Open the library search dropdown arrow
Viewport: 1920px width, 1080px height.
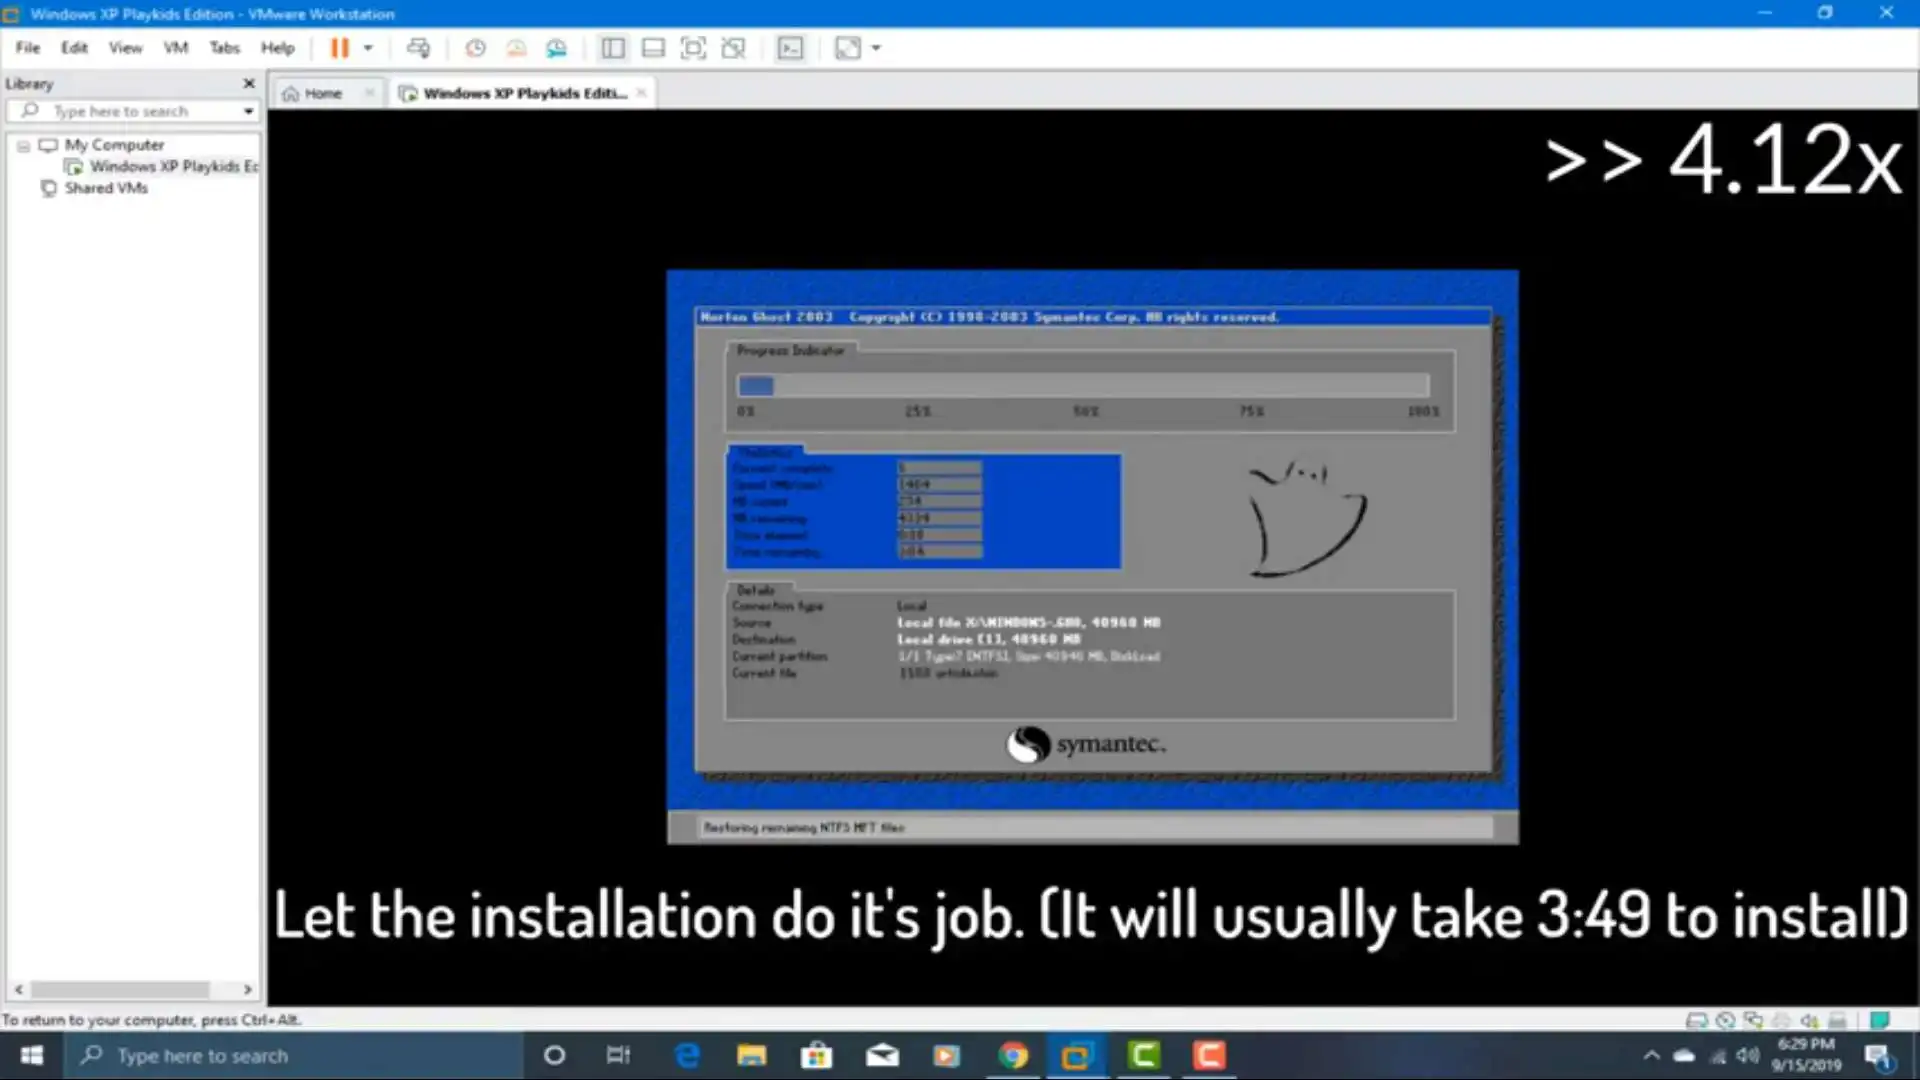(248, 111)
